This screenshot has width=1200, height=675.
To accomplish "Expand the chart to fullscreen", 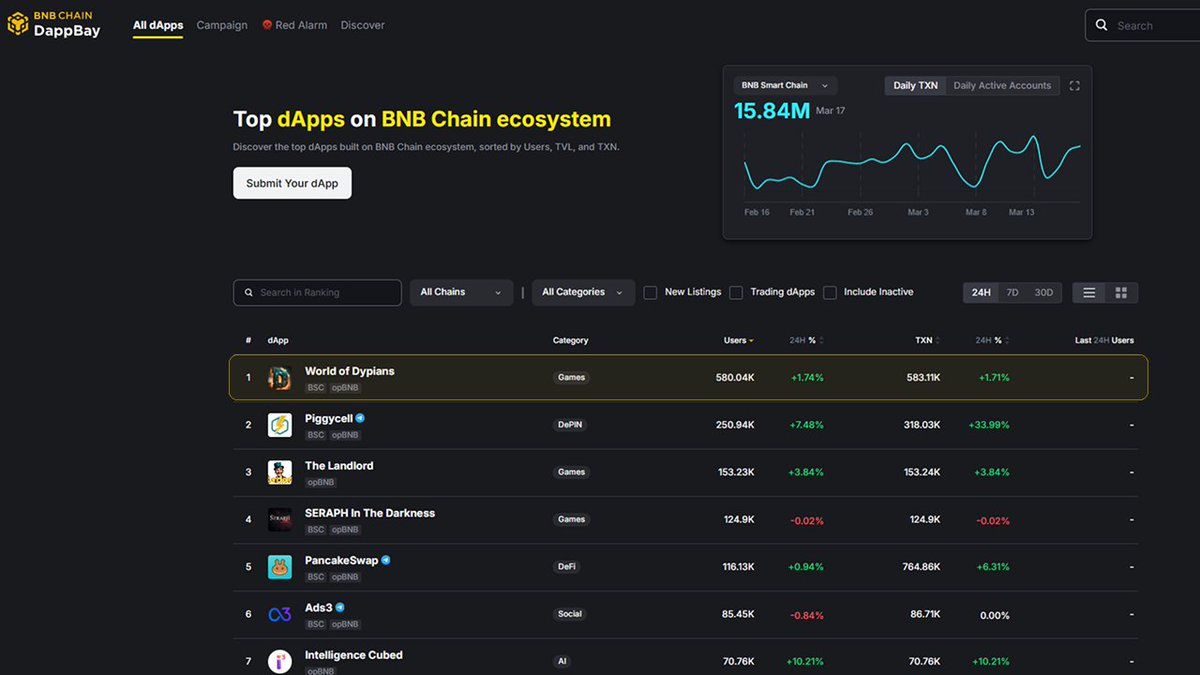I will point(1075,86).
